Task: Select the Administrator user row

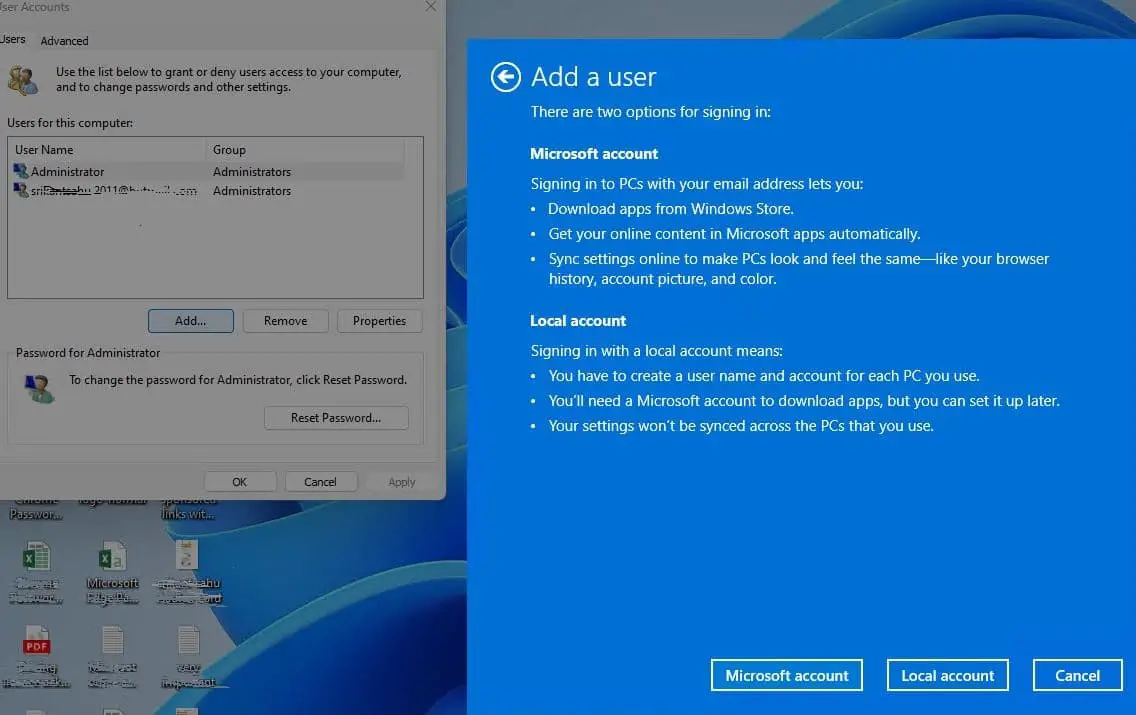Action: click(68, 172)
